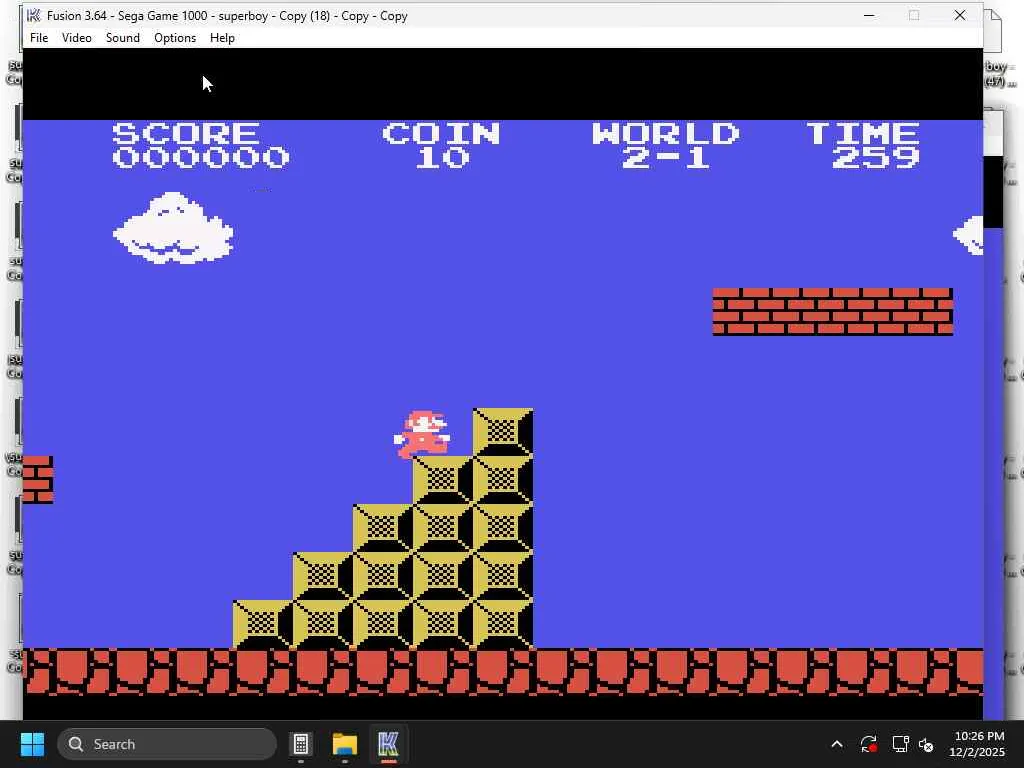Click the red Mario character sprite

(x=422, y=435)
